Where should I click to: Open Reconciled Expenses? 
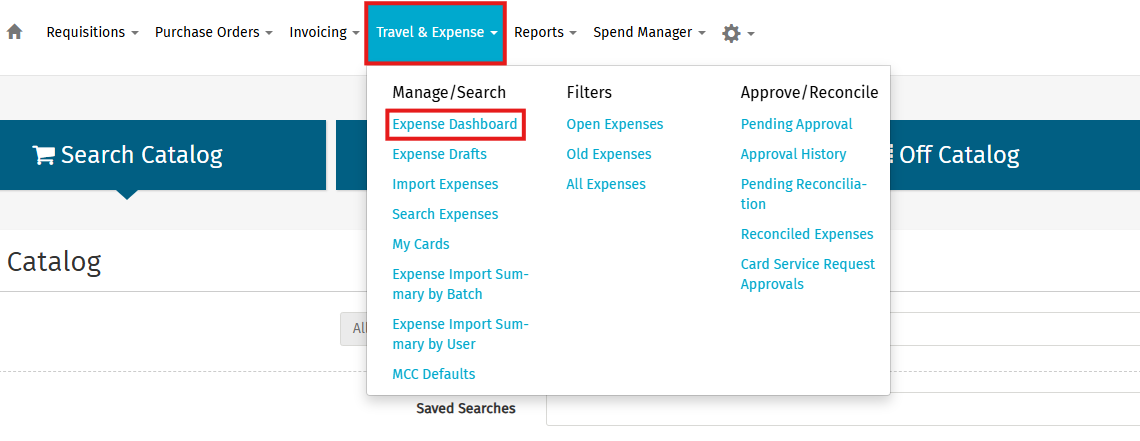pos(807,234)
